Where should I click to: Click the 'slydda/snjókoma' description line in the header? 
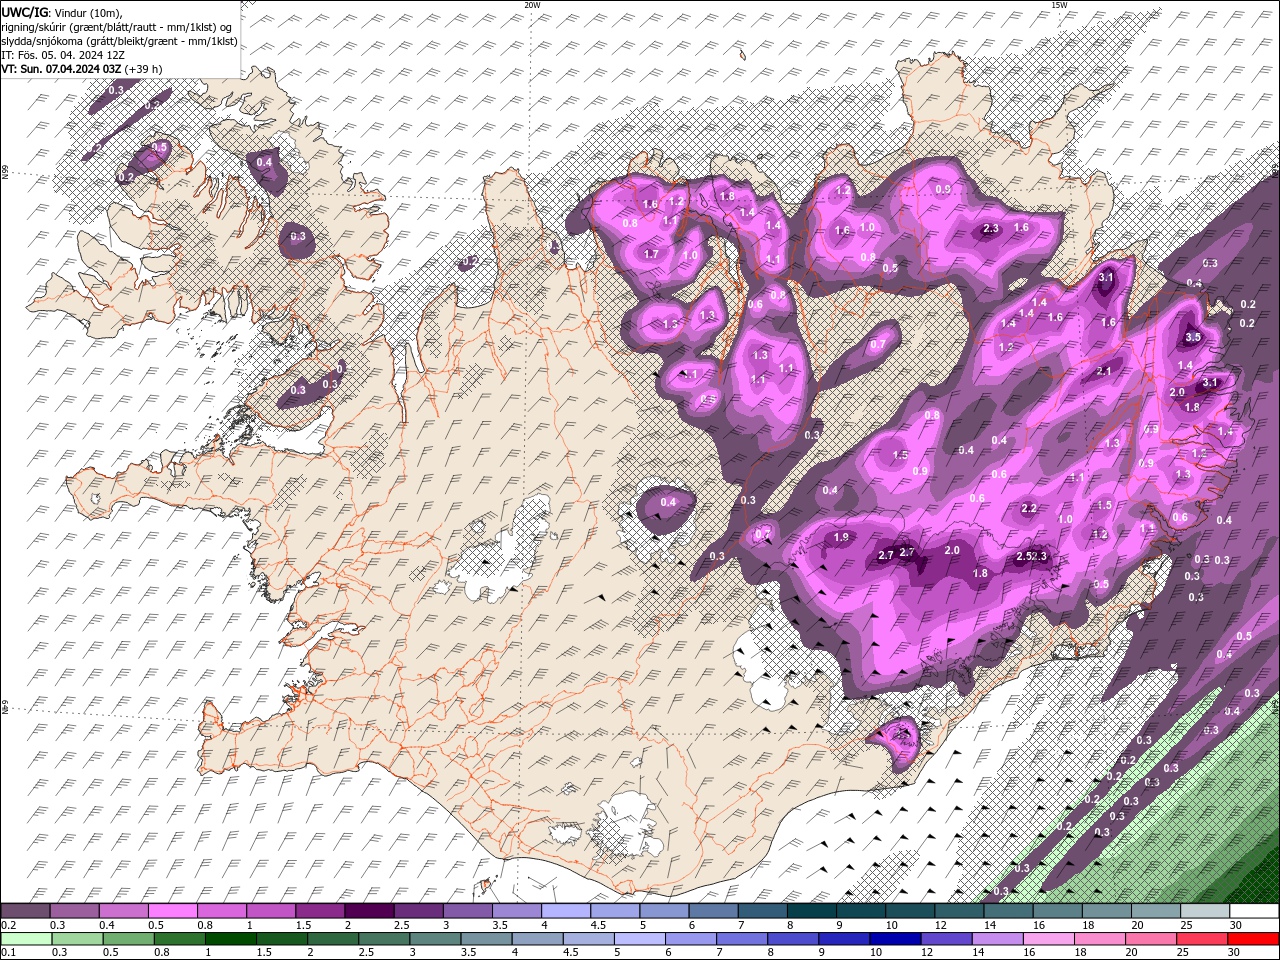point(119,40)
